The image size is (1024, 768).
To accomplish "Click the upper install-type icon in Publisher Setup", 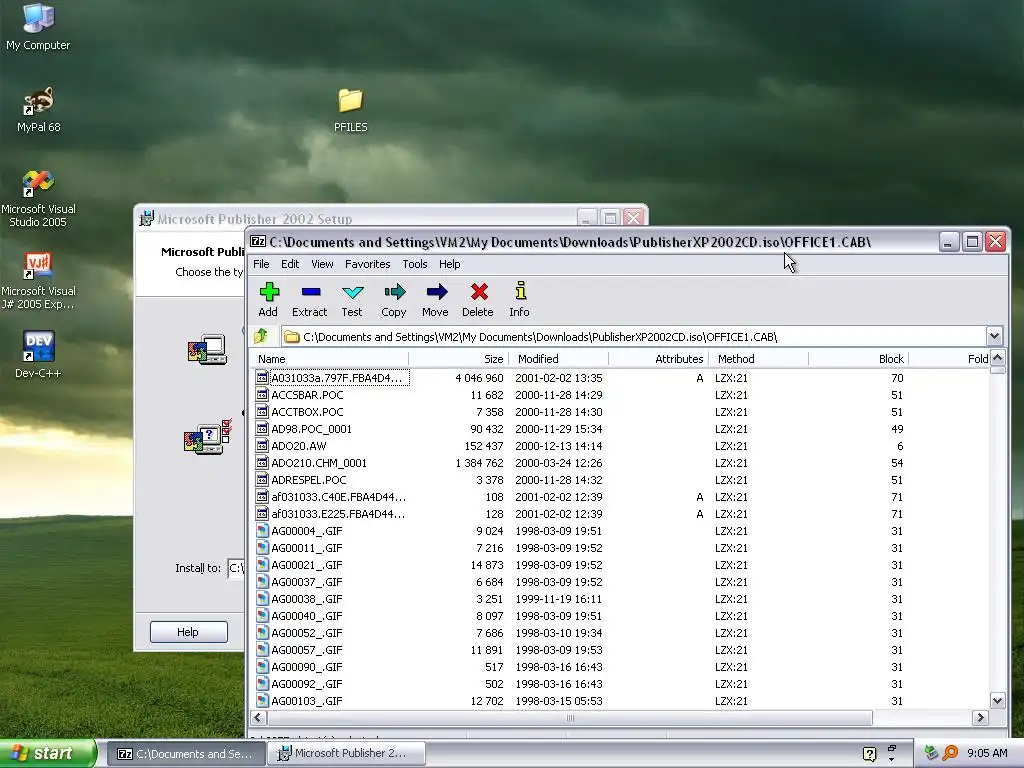I will tap(206, 349).
